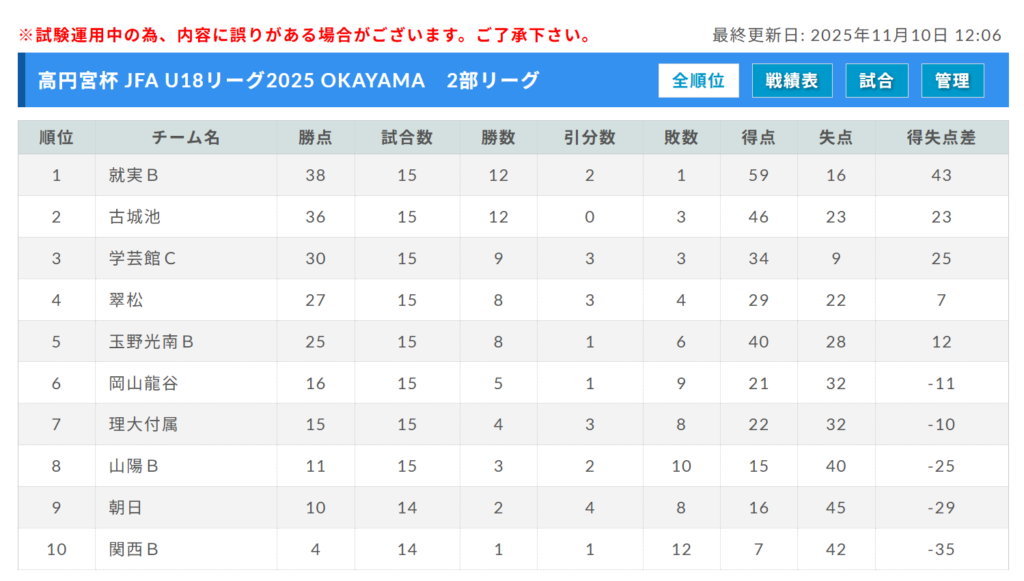The width and height of the screenshot is (1024, 581).
Task: Click team name 翠松
Action: [x=126, y=300]
